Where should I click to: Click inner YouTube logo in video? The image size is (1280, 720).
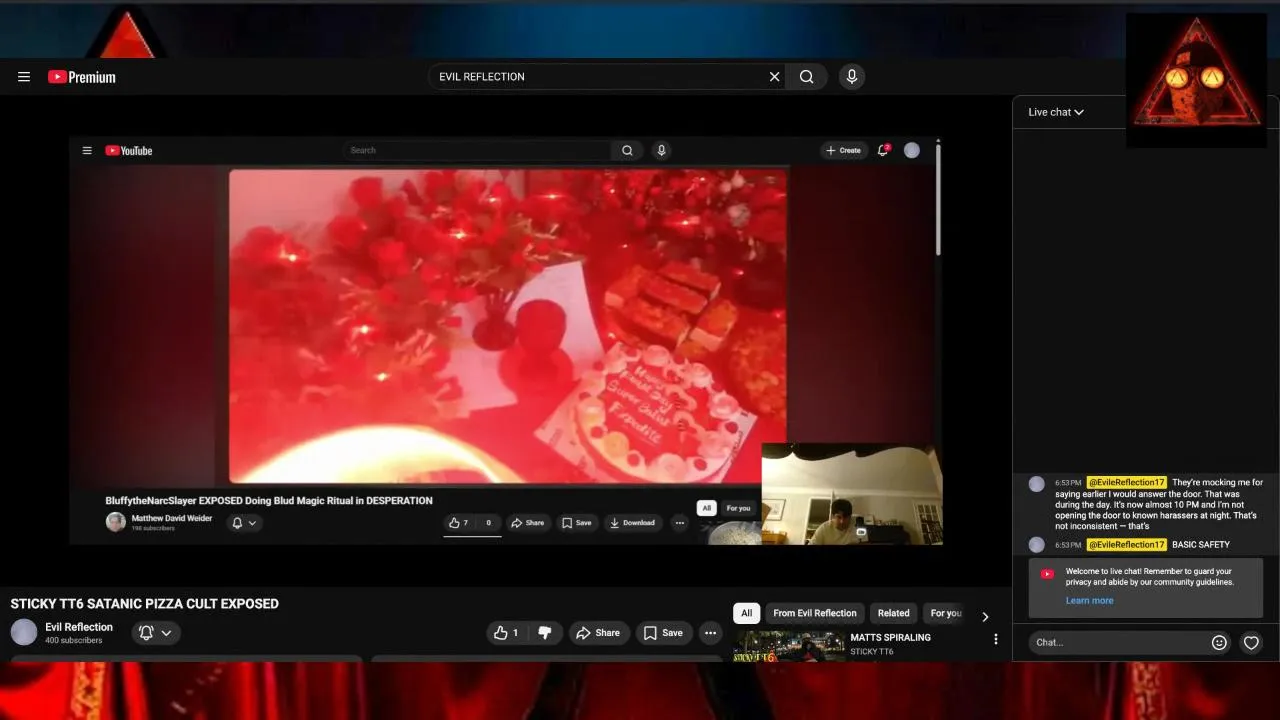pos(129,151)
